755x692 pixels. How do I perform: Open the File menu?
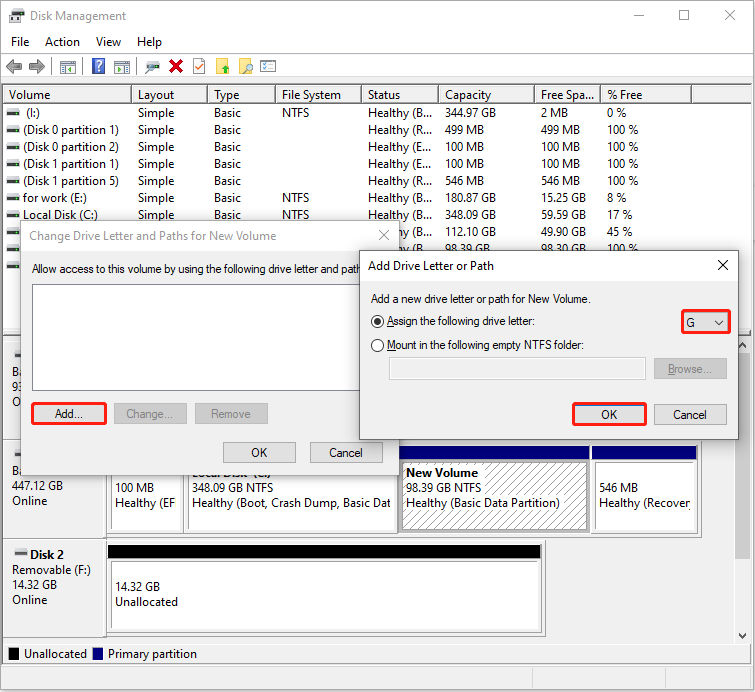[20, 42]
